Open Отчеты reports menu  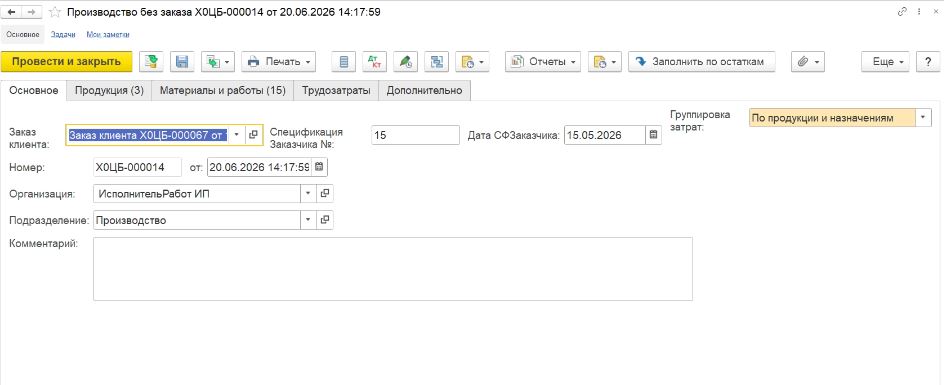pyautogui.click(x=542, y=61)
